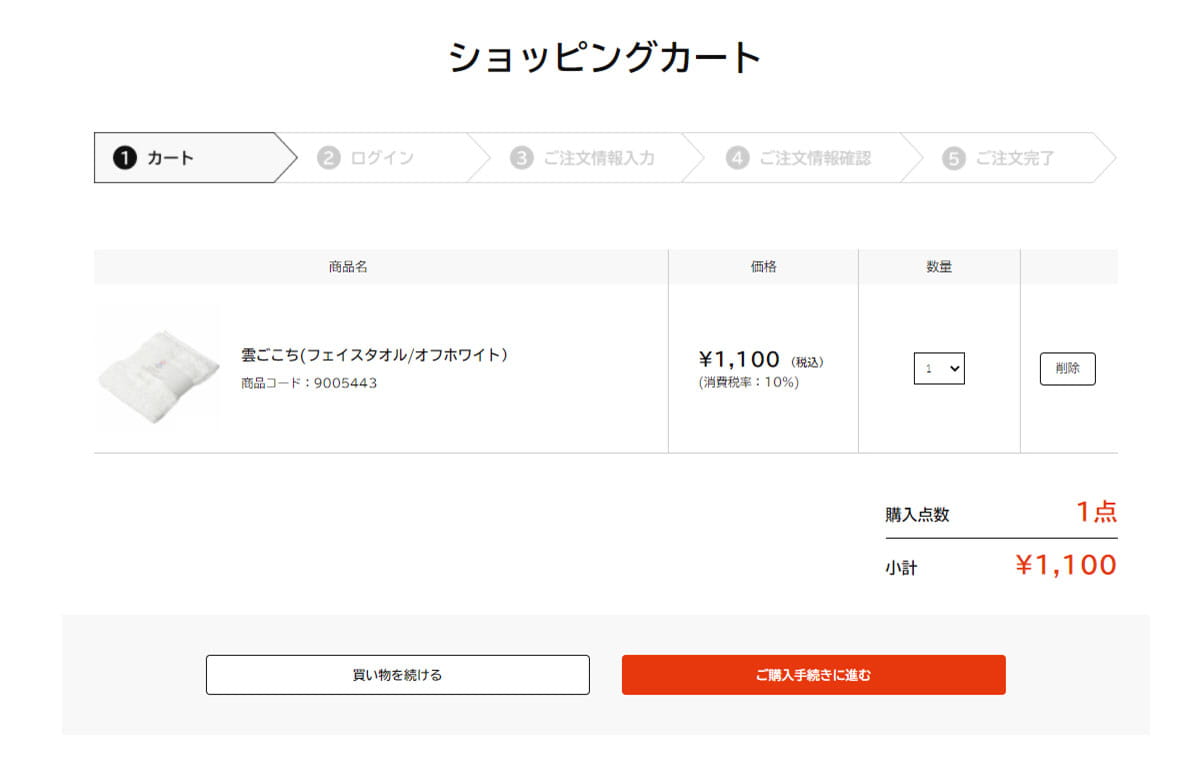Screen dimensions: 1200x770
Task: Click the ¥1,100 subtotal amount
Action: pos(1067,565)
